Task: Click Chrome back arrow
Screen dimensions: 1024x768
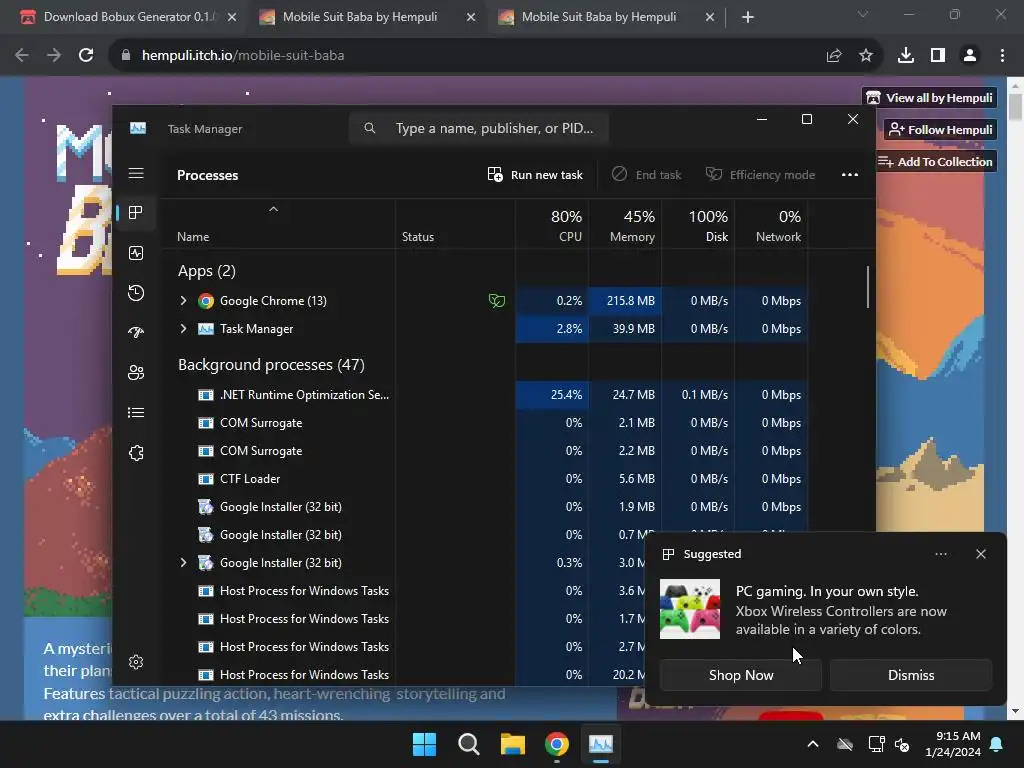Action: 22,56
